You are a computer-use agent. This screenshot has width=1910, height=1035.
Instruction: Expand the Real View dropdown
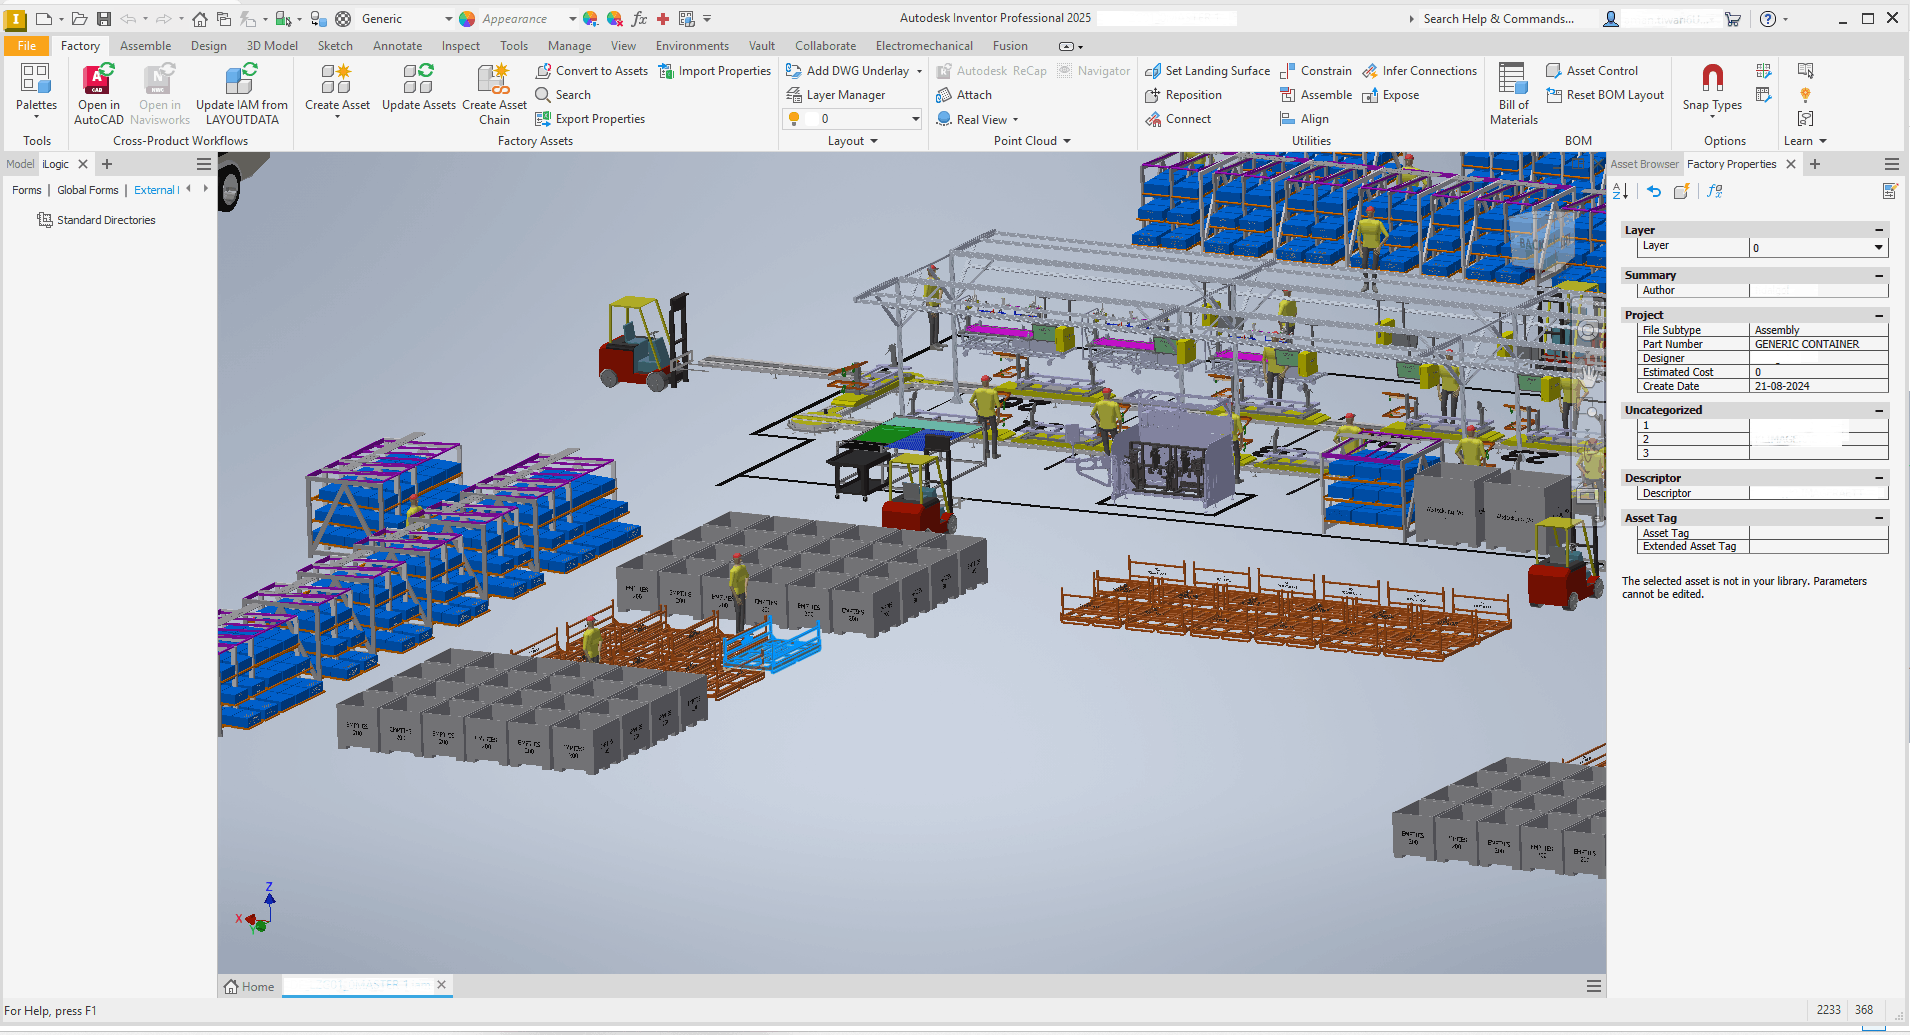(1015, 120)
